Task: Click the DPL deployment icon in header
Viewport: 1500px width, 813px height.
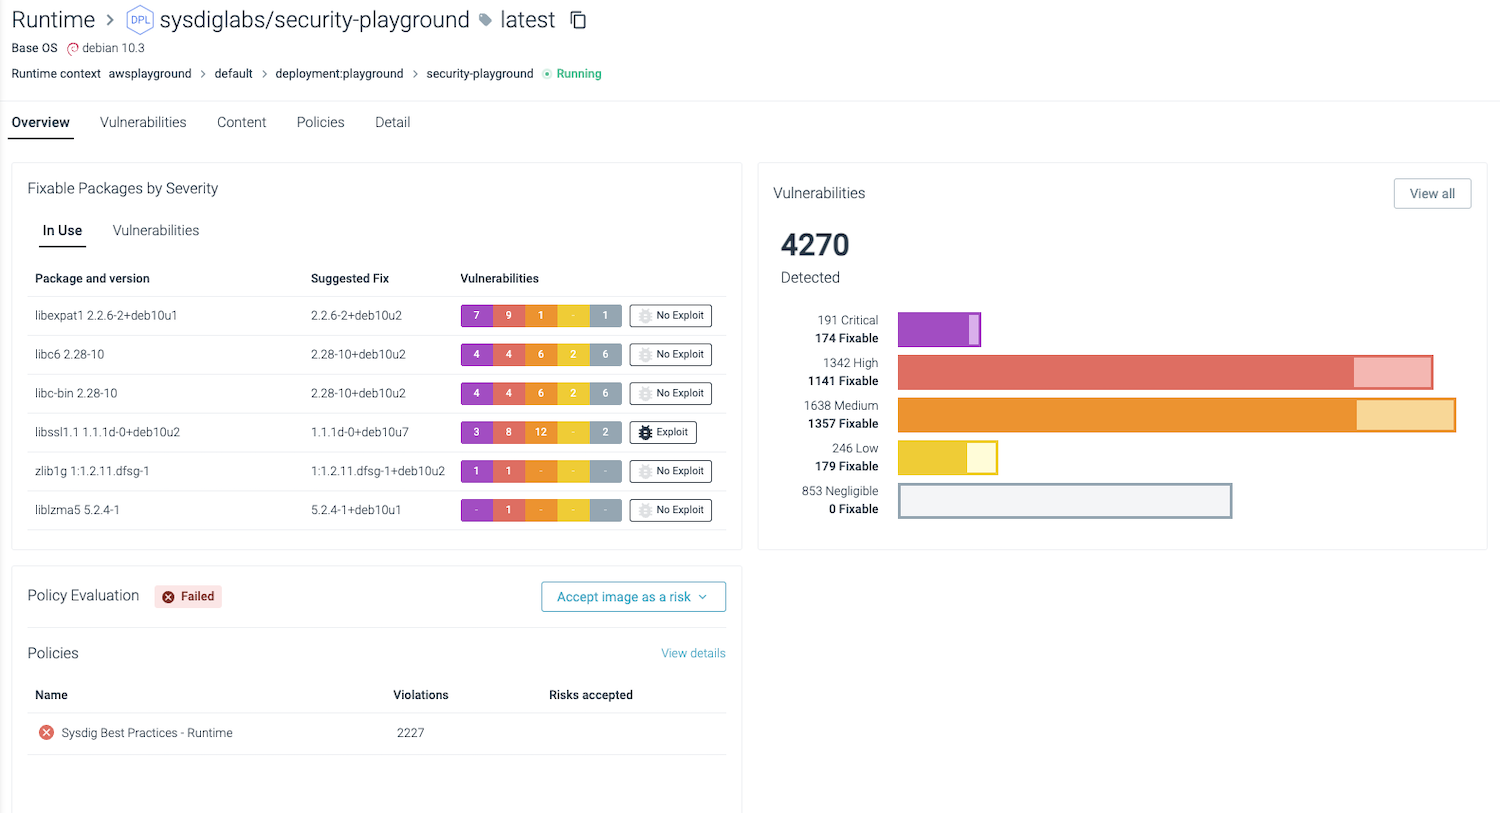Action: click(x=140, y=20)
